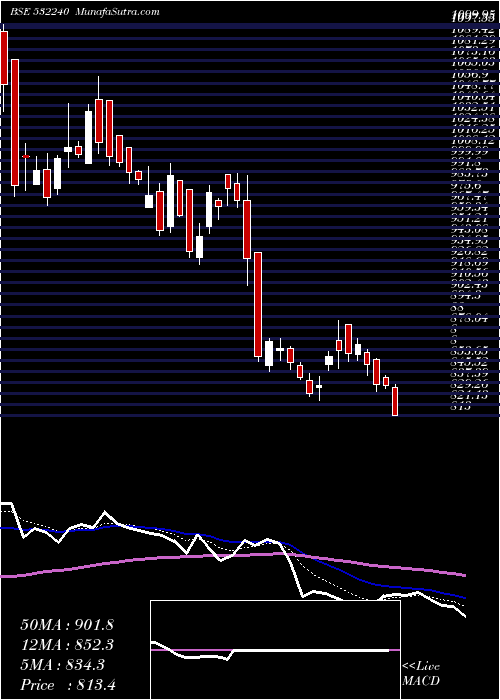
Task: Click the last red candlestick closing near 813
Action: (x=395, y=401)
